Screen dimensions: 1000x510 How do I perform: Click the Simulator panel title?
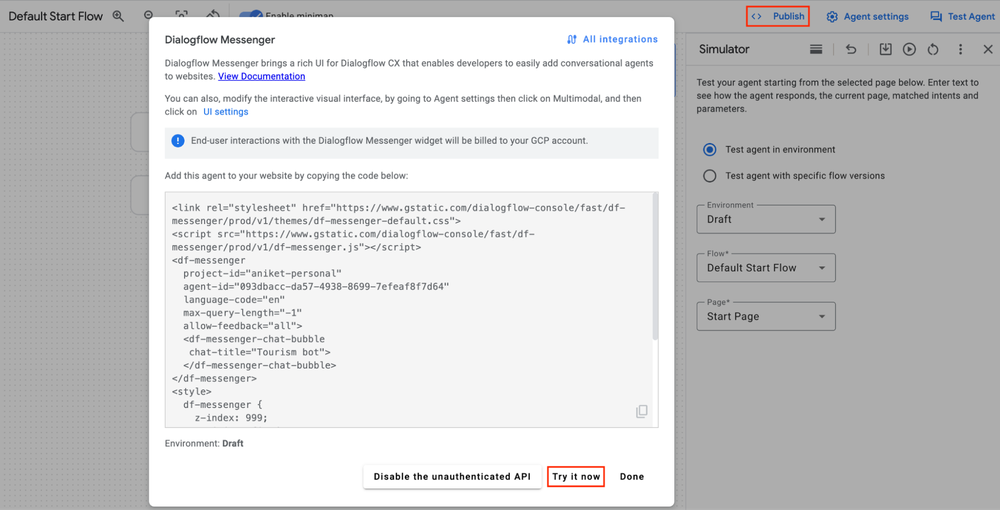pyautogui.click(x=724, y=49)
